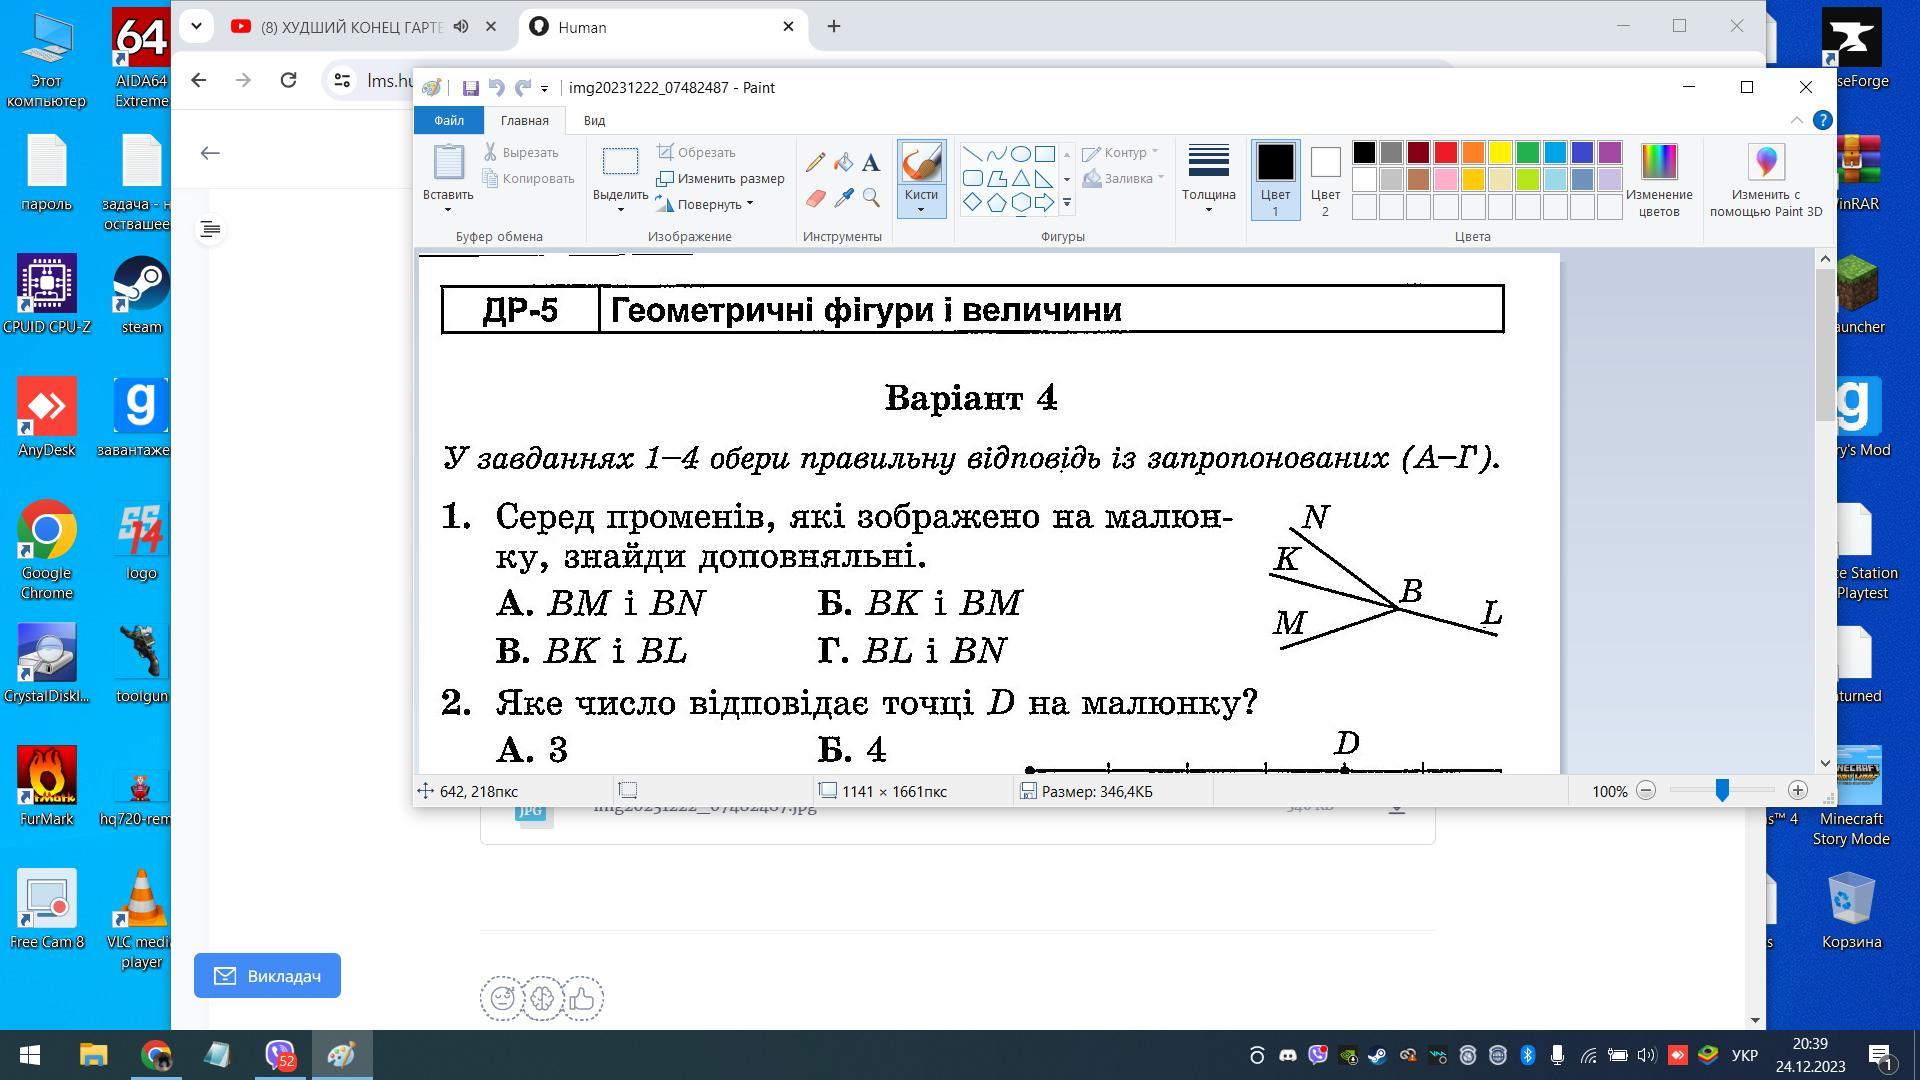Expand the shapes gallery more arrow
The height and width of the screenshot is (1080, 1920).
(x=1067, y=203)
